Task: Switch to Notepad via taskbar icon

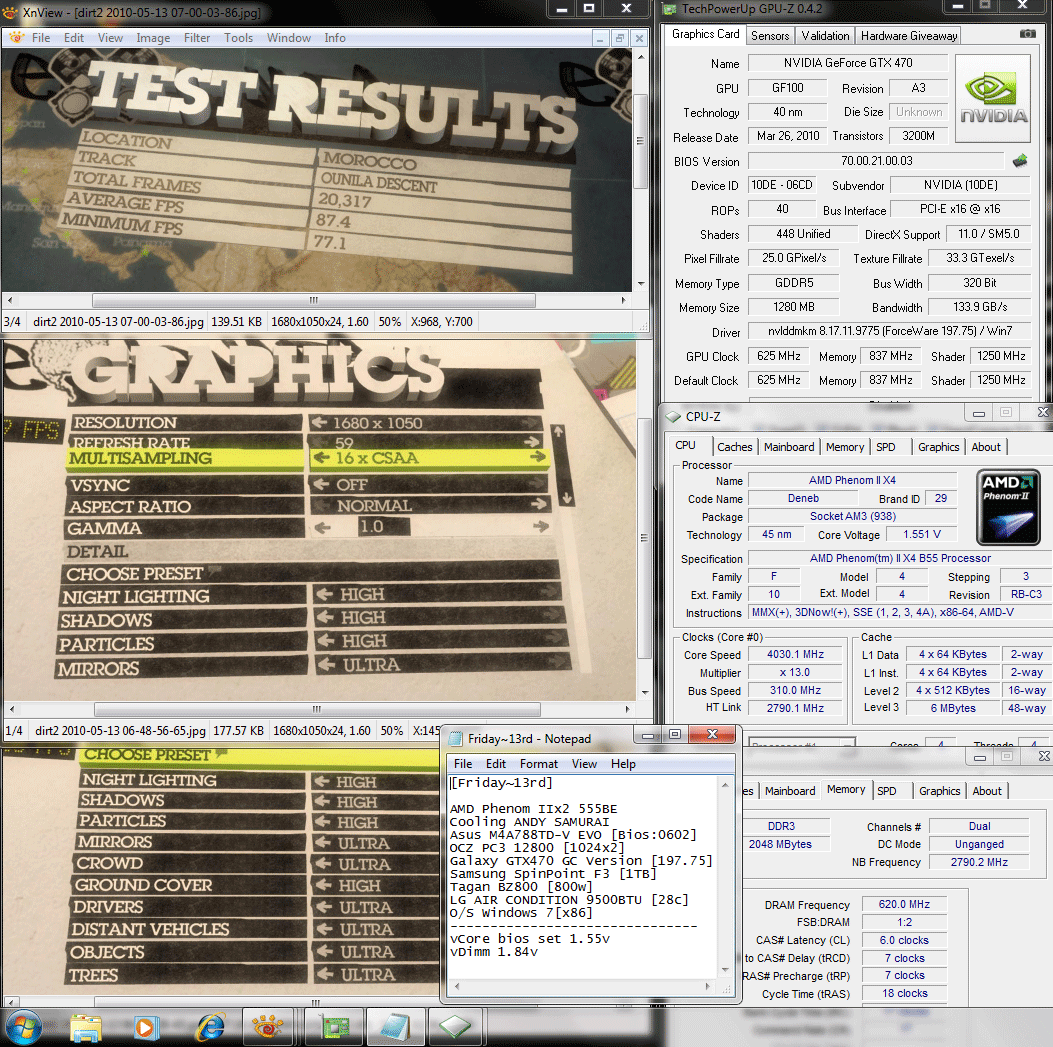Action: pos(395,1027)
